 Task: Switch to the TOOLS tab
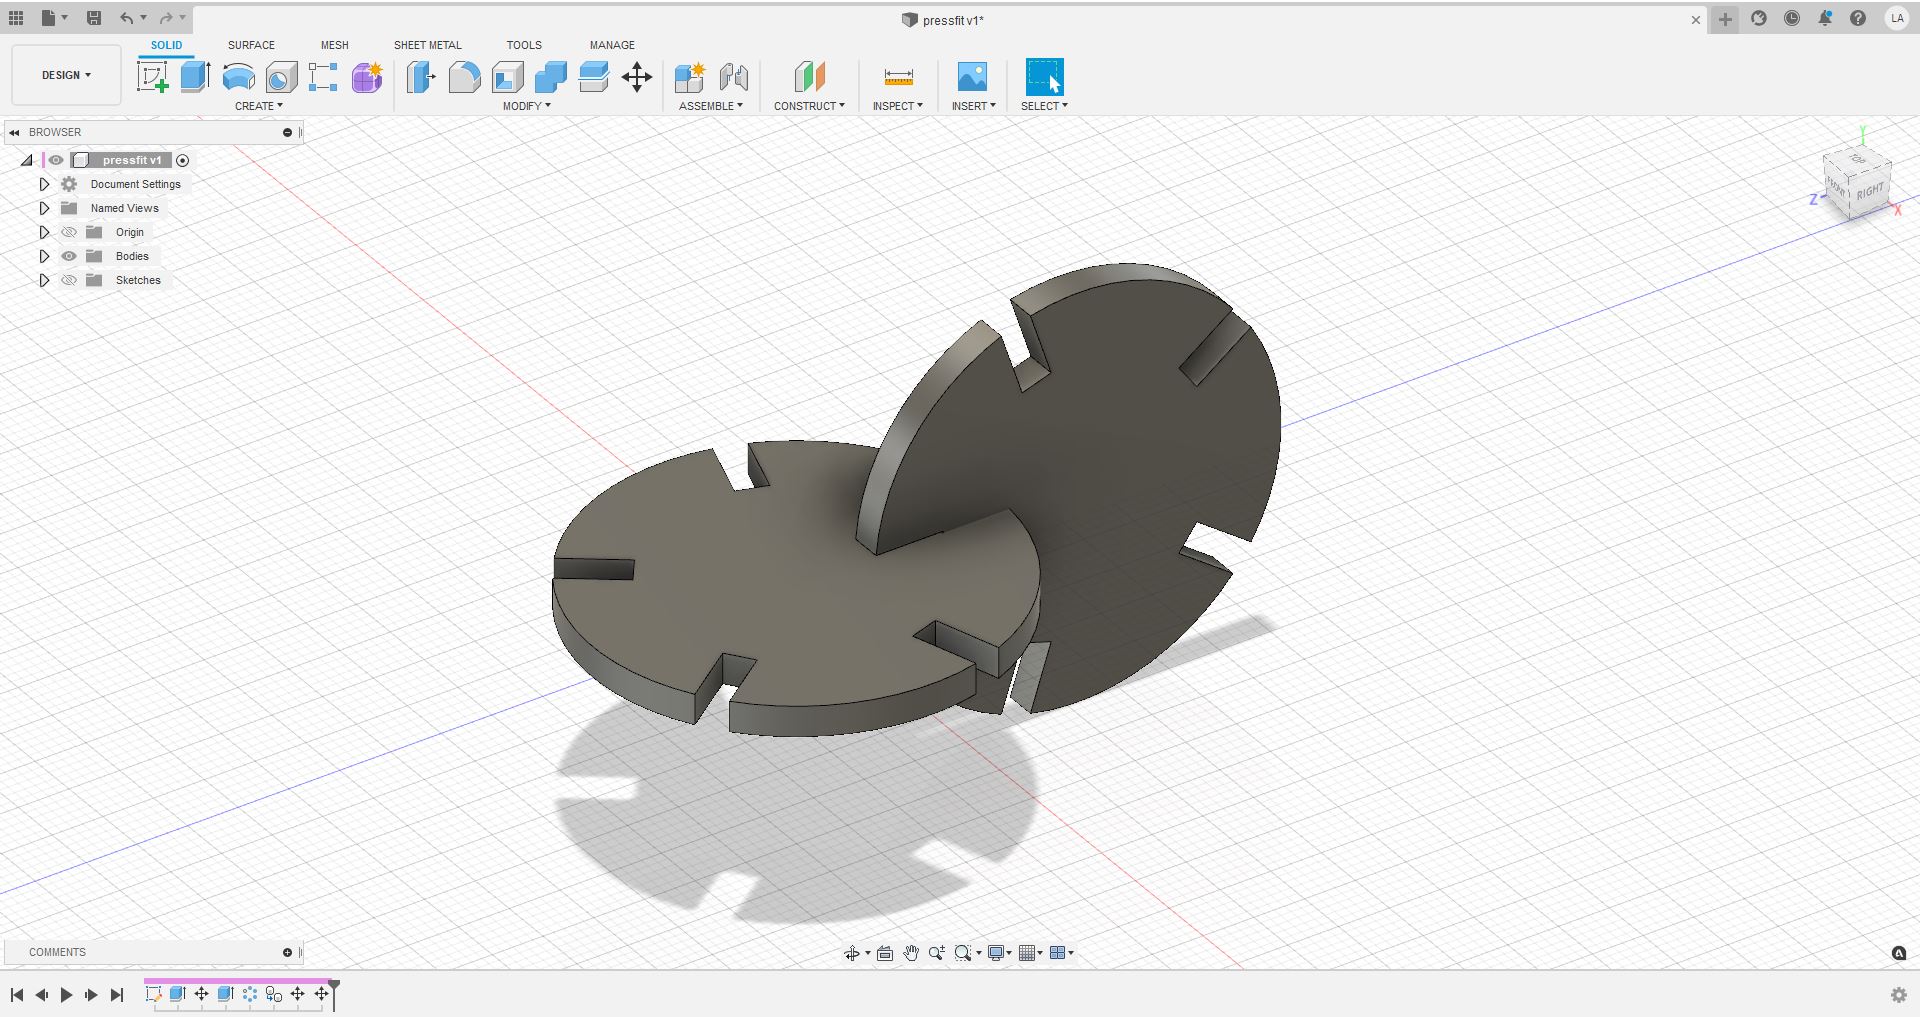pos(524,45)
